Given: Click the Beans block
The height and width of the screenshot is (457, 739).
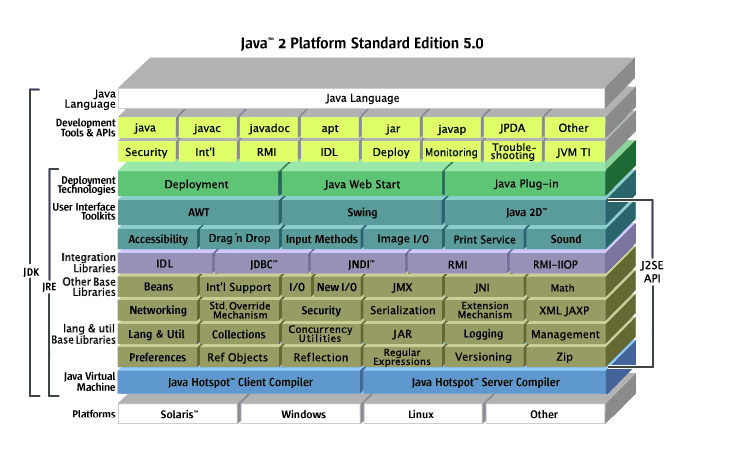Looking at the screenshot, I should pyautogui.click(x=158, y=287).
